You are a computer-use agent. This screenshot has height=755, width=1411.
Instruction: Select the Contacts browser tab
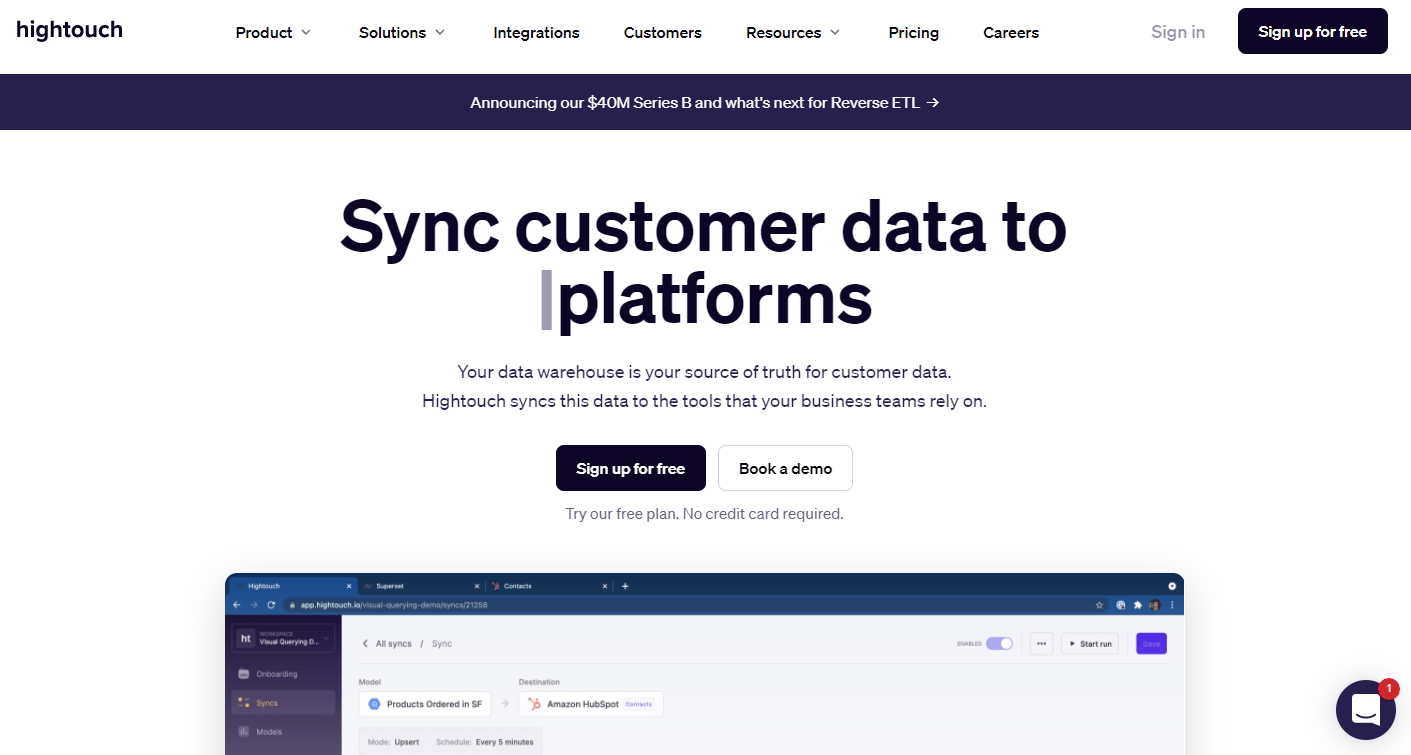click(517, 586)
